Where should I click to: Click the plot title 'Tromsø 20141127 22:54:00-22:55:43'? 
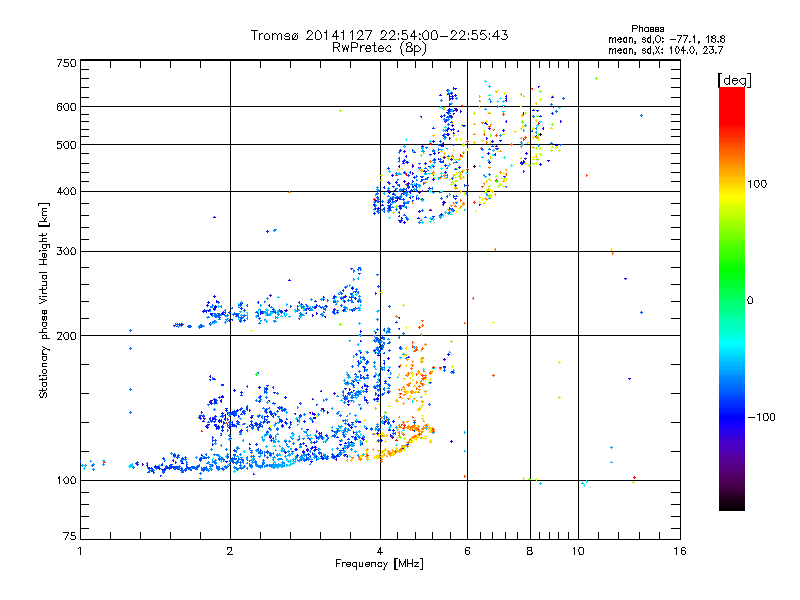[379, 35]
